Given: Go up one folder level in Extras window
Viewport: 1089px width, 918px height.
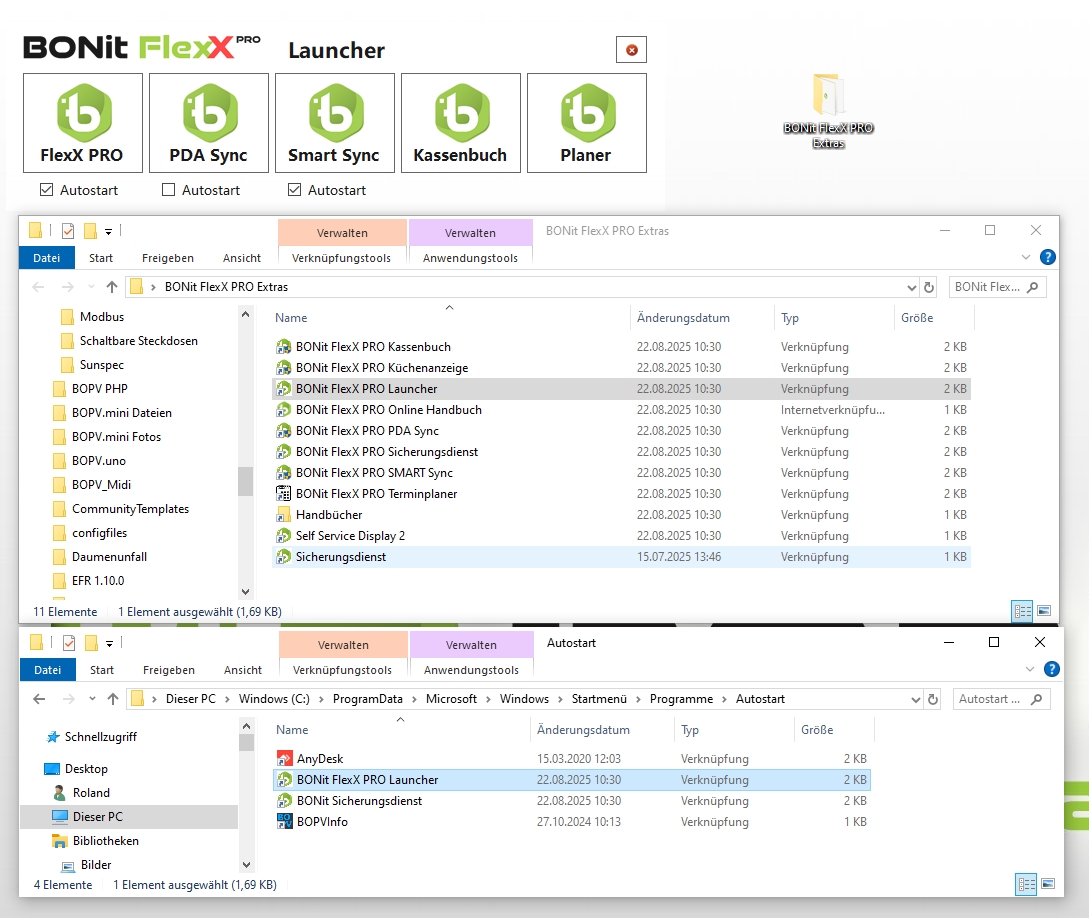Looking at the screenshot, I should click(x=112, y=287).
